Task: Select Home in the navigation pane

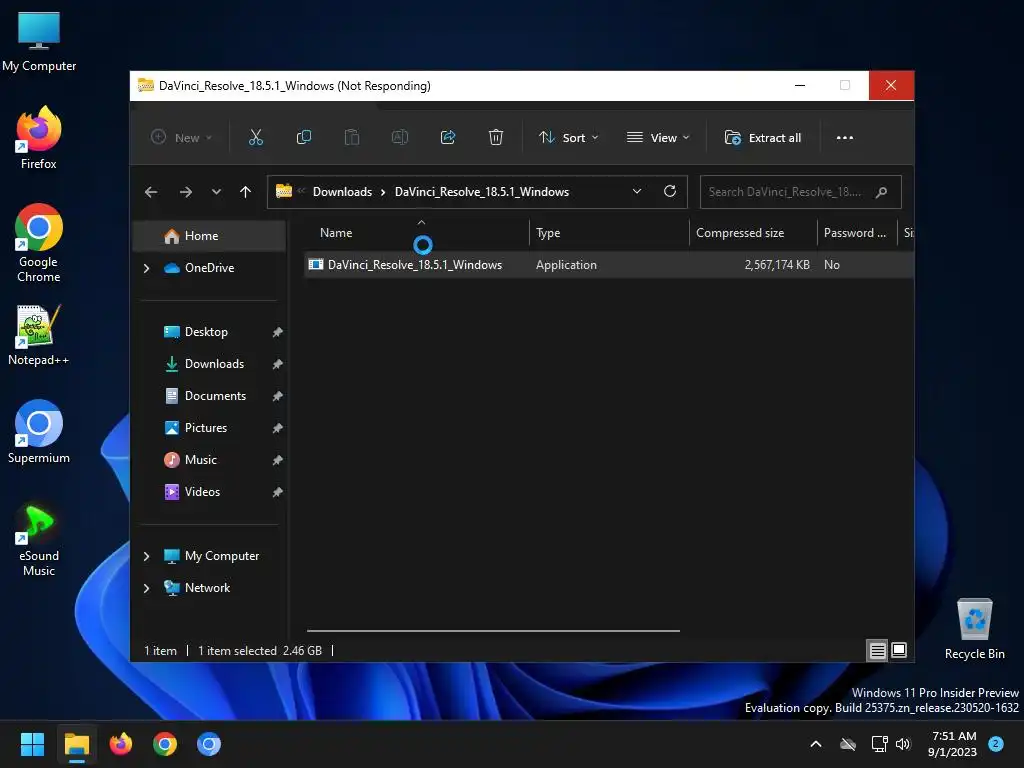Action: 209,236
